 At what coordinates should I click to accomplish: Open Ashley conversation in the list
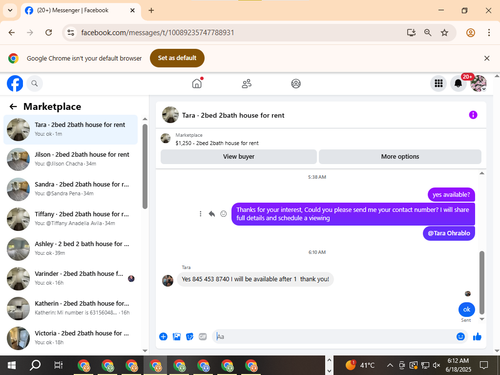pyautogui.click(x=70, y=249)
